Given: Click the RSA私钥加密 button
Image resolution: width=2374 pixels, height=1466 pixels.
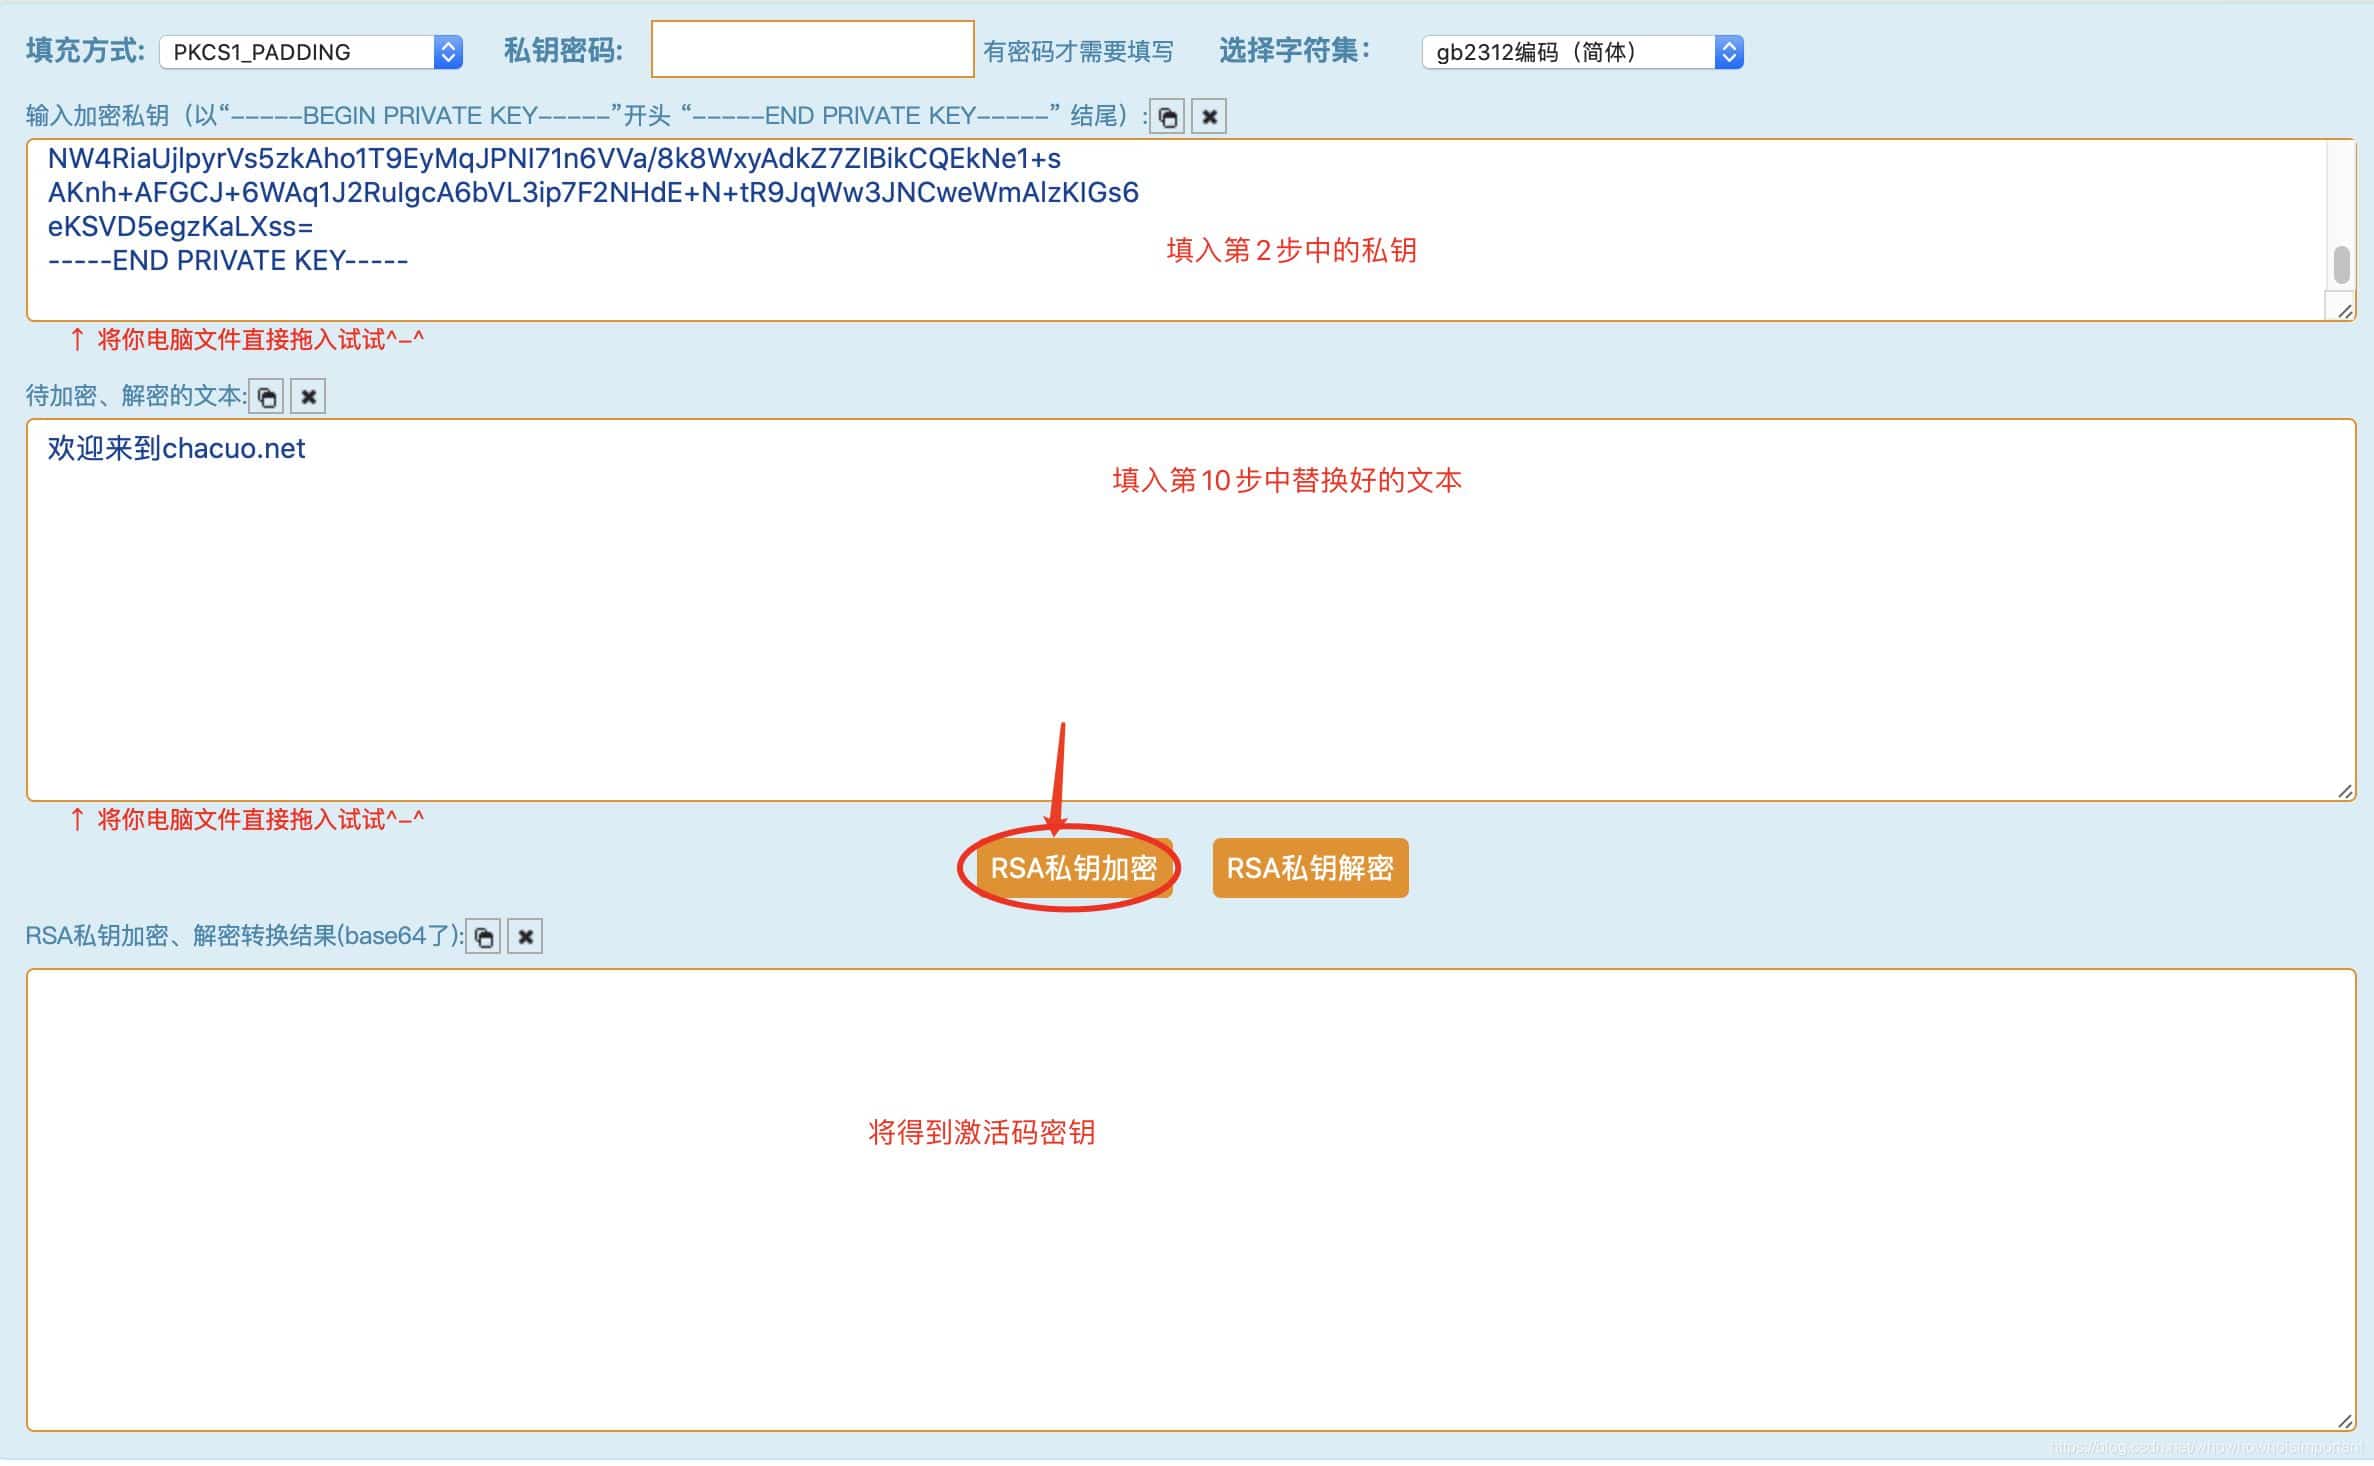Looking at the screenshot, I should 1072,868.
